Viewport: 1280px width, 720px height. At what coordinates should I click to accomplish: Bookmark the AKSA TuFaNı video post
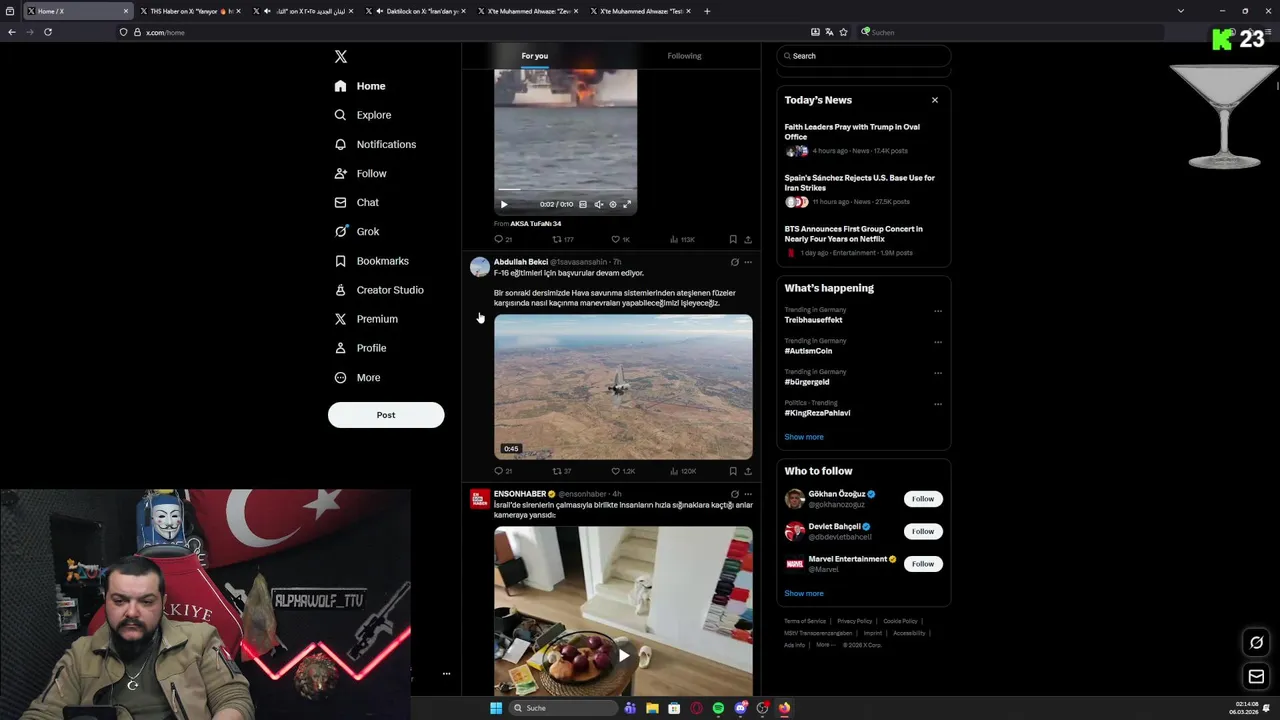tap(733, 240)
